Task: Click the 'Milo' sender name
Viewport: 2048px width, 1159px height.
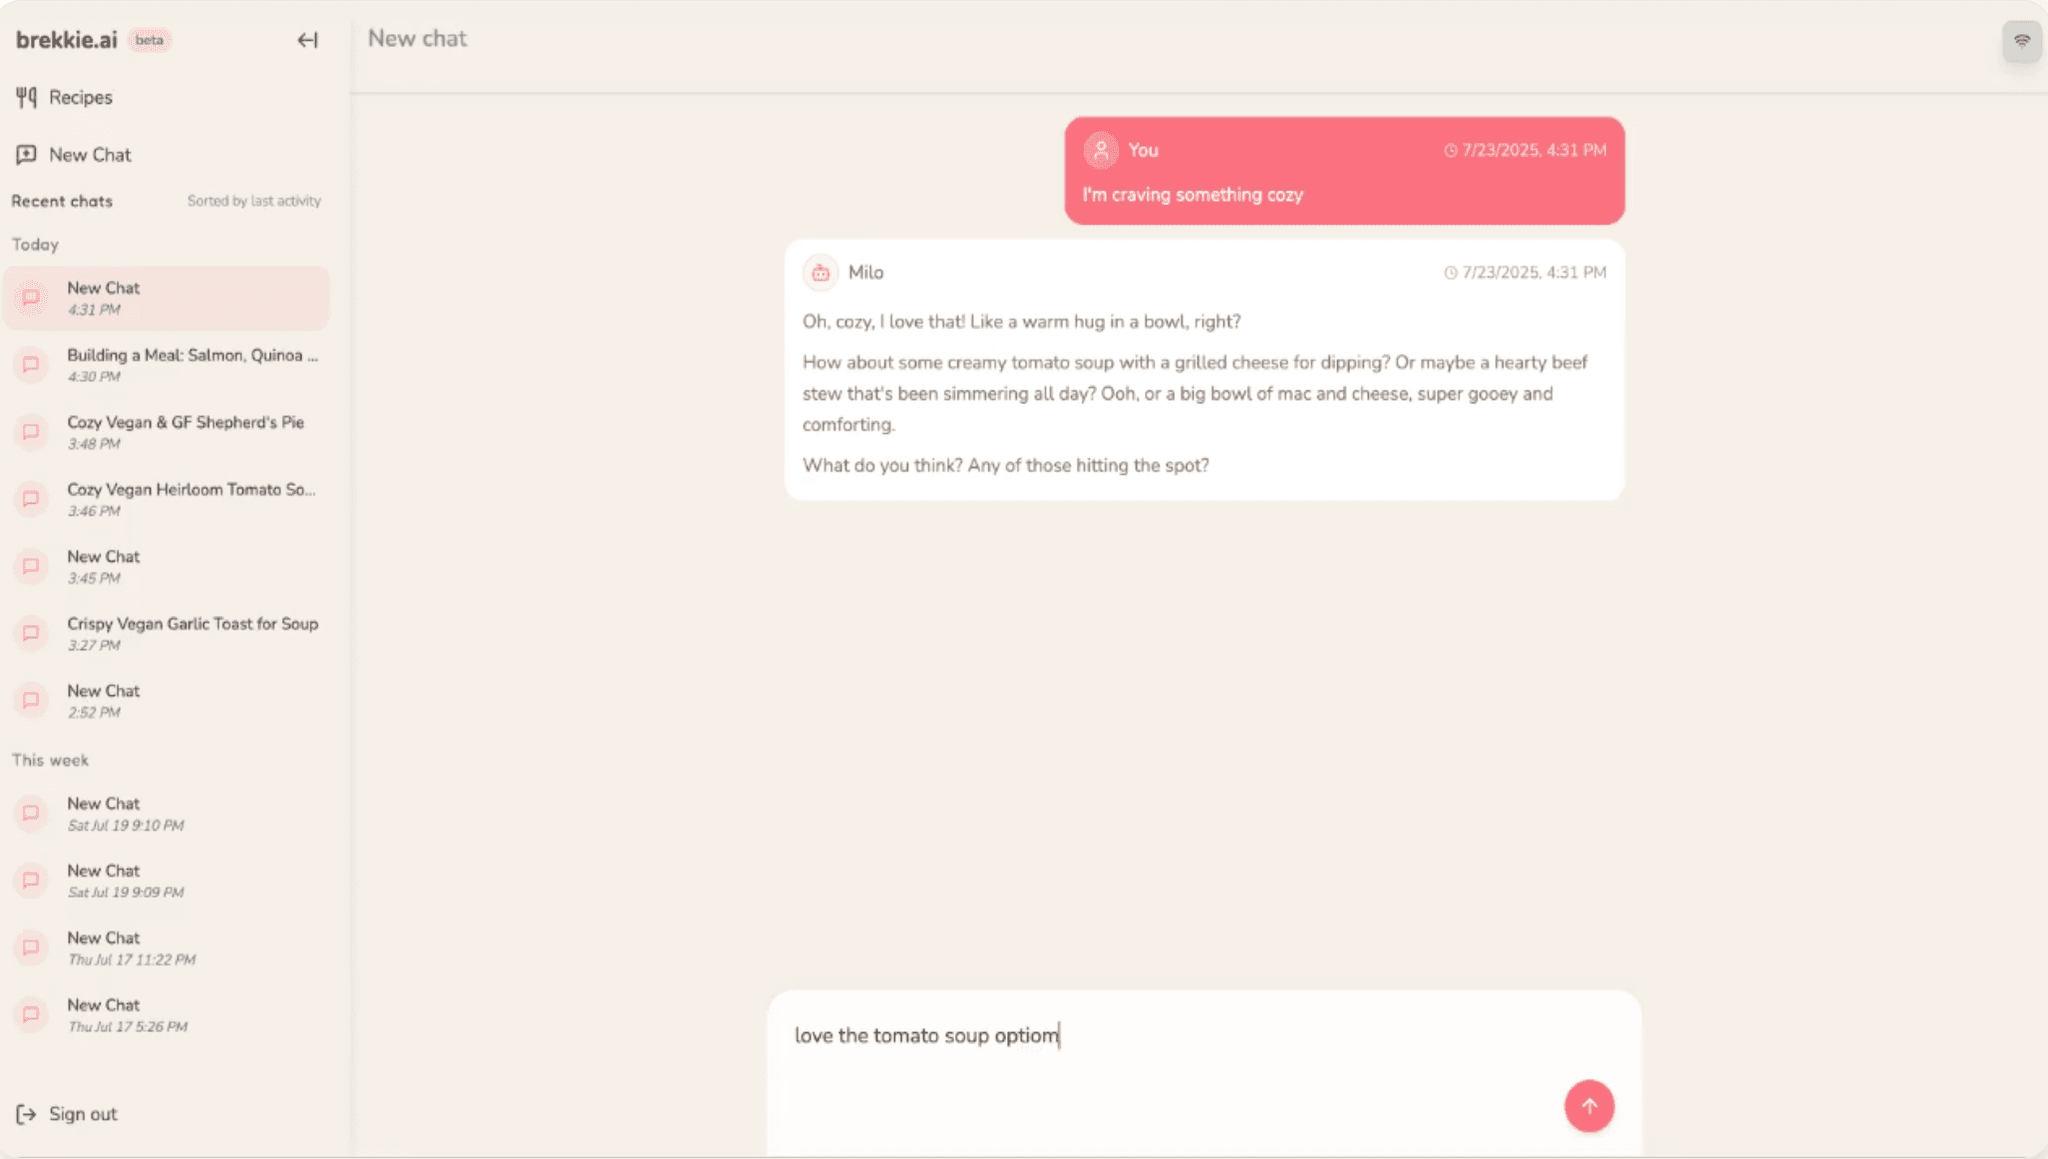Action: coord(865,272)
